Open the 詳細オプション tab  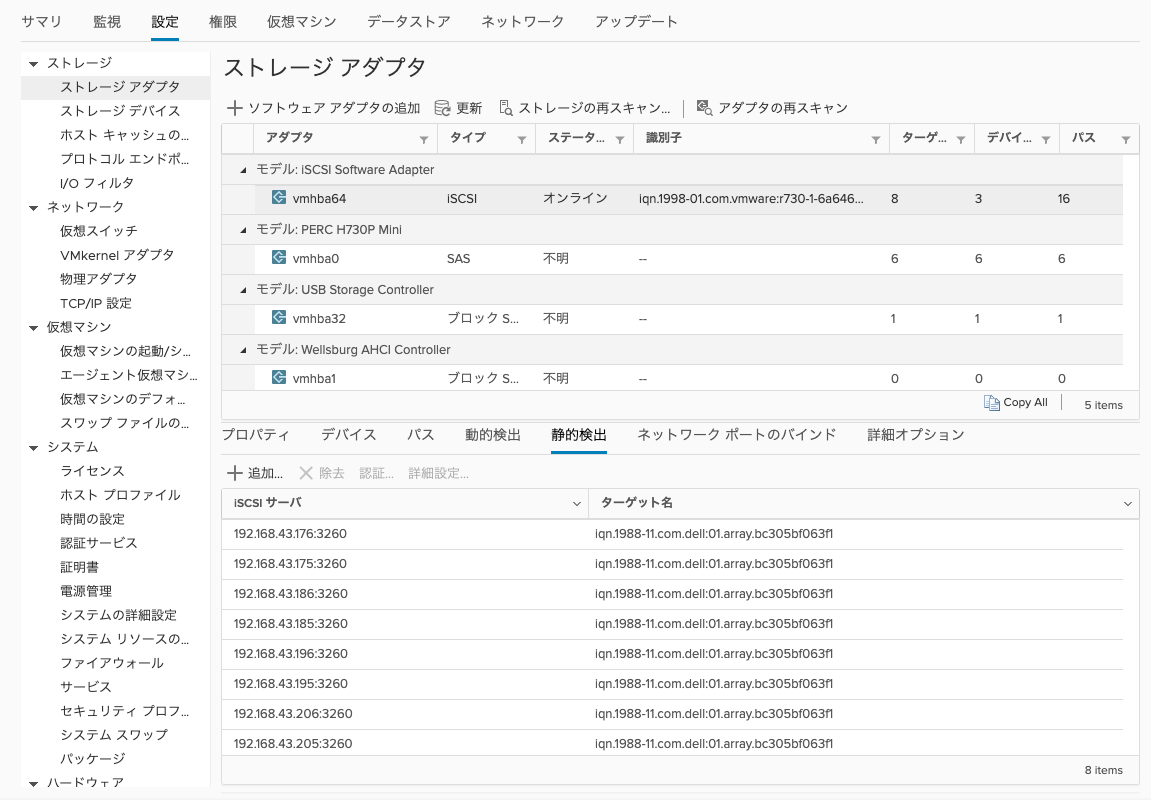click(916, 434)
